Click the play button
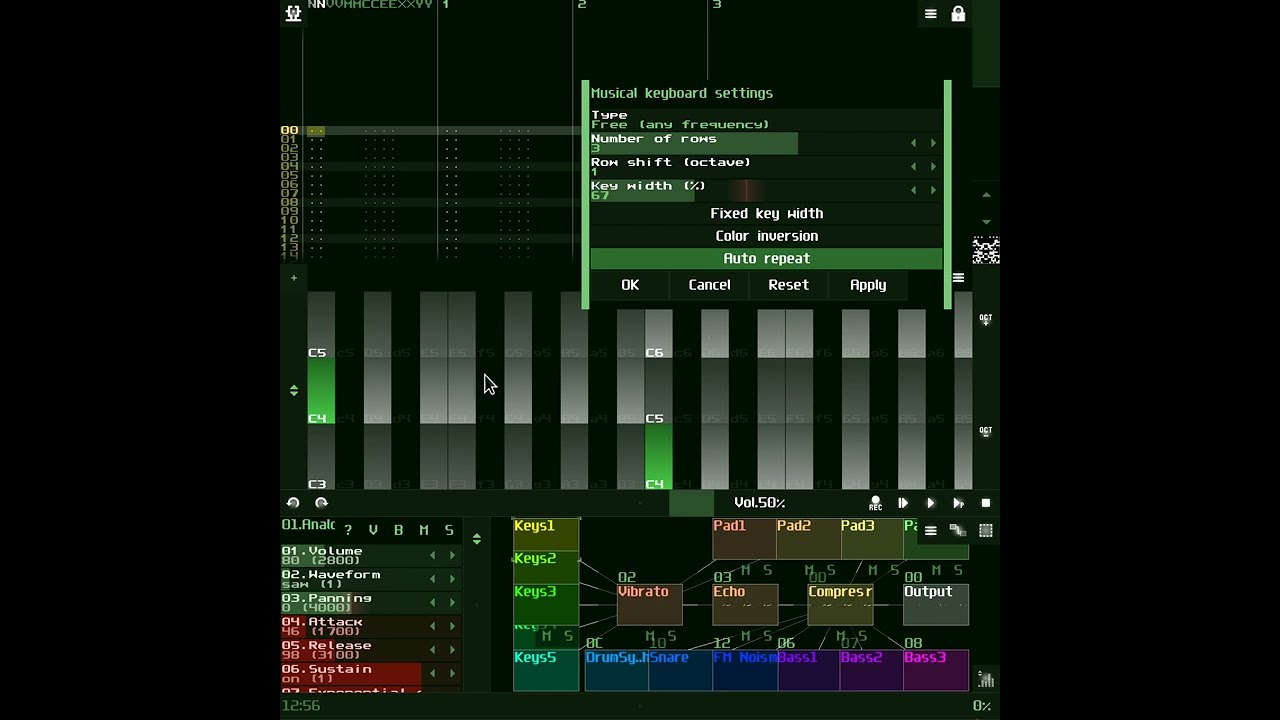The image size is (1280, 720). (x=931, y=503)
